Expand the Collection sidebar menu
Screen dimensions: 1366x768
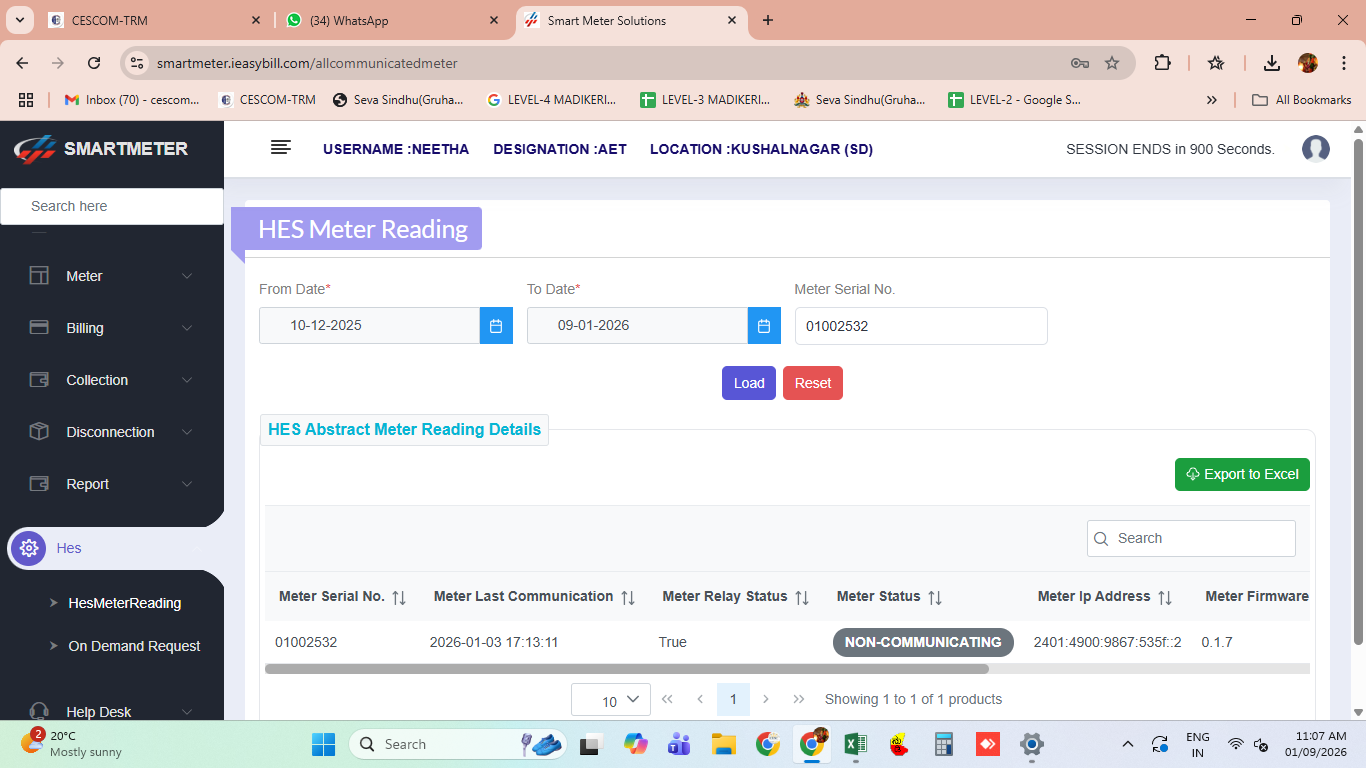[112, 380]
